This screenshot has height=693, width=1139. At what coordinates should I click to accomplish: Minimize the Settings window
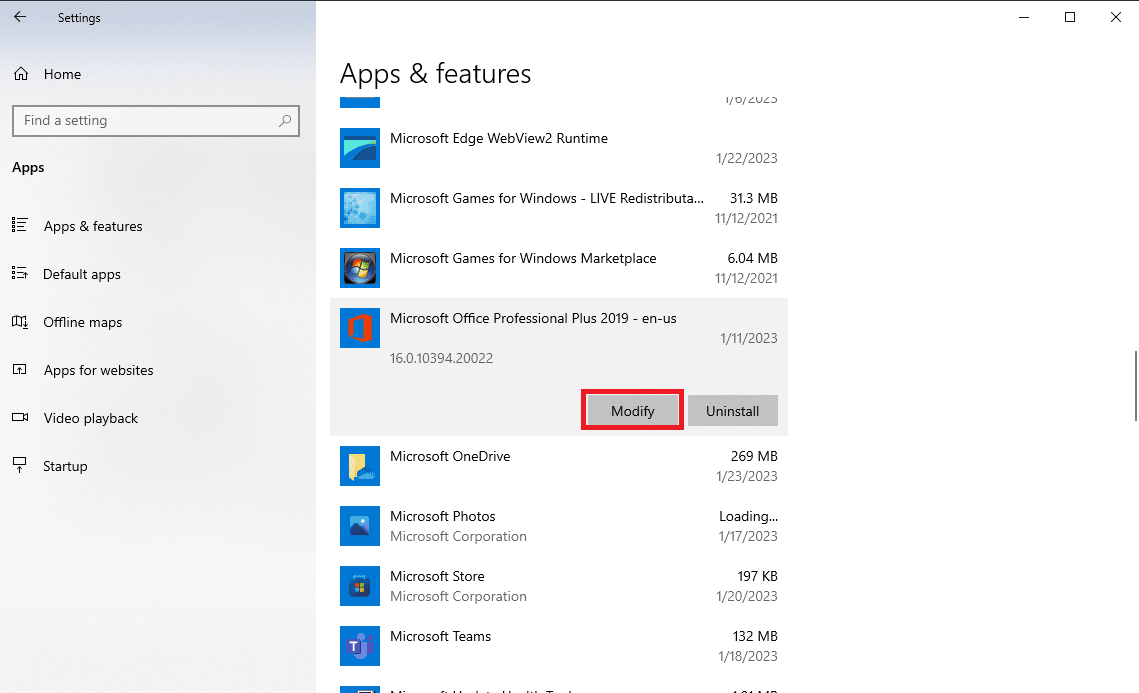pos(1024,17)
